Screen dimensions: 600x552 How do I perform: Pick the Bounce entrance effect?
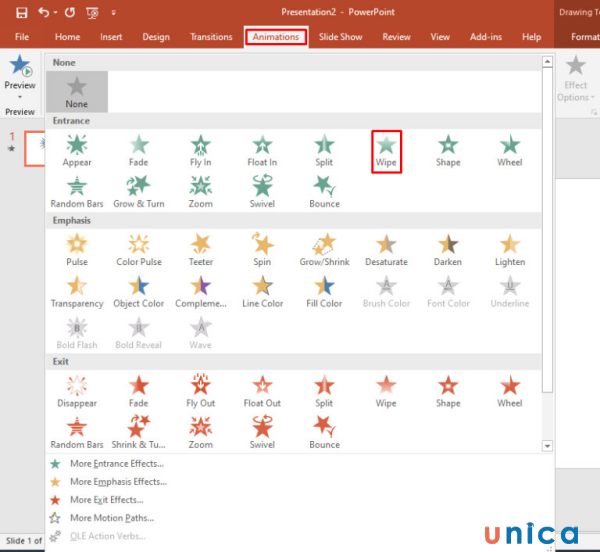324,192
